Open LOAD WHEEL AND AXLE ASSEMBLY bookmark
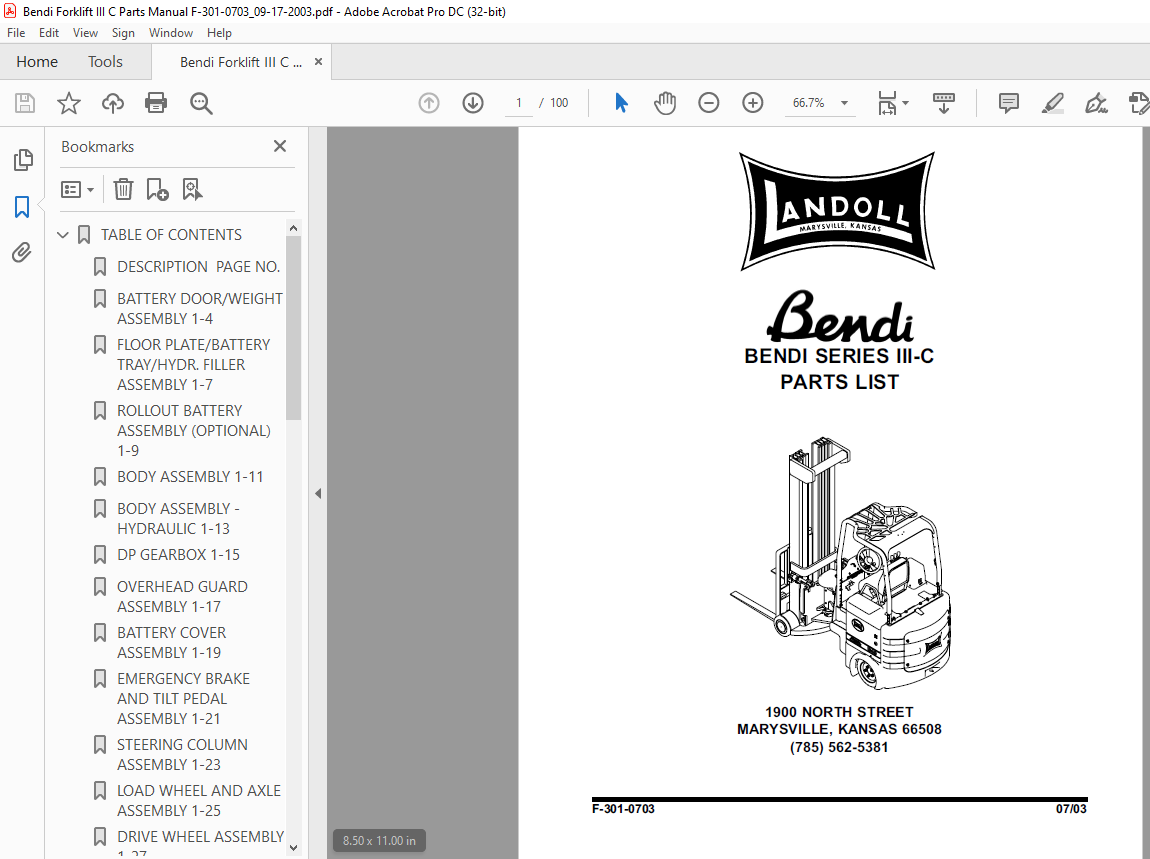This screenshot has height=859, width=1150. (x=199, y=800)
